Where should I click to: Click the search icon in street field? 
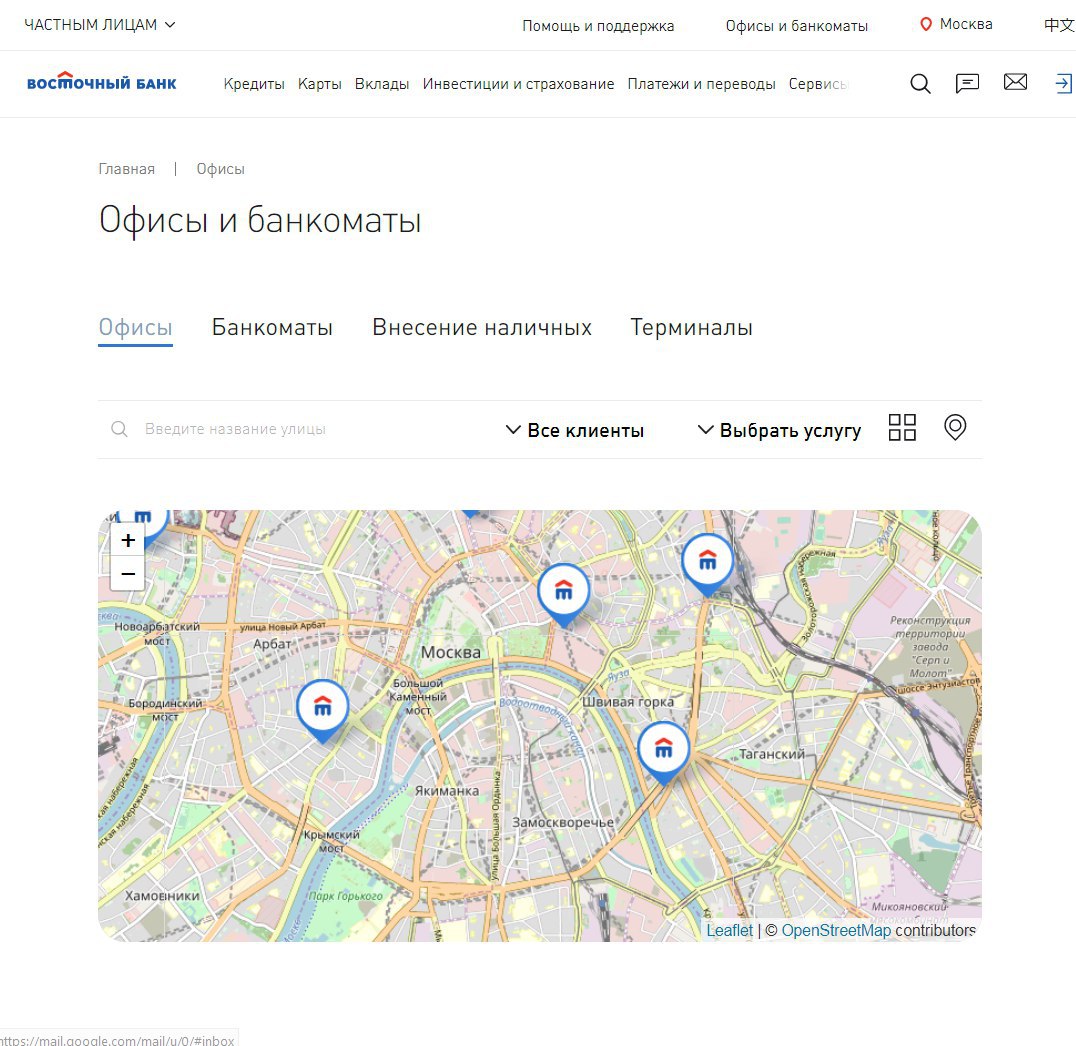tap(119, 429)
